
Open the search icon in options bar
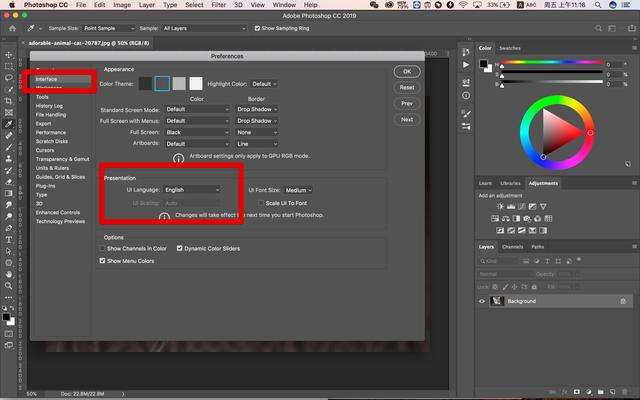pyautogui.click(x=598, y=29)
